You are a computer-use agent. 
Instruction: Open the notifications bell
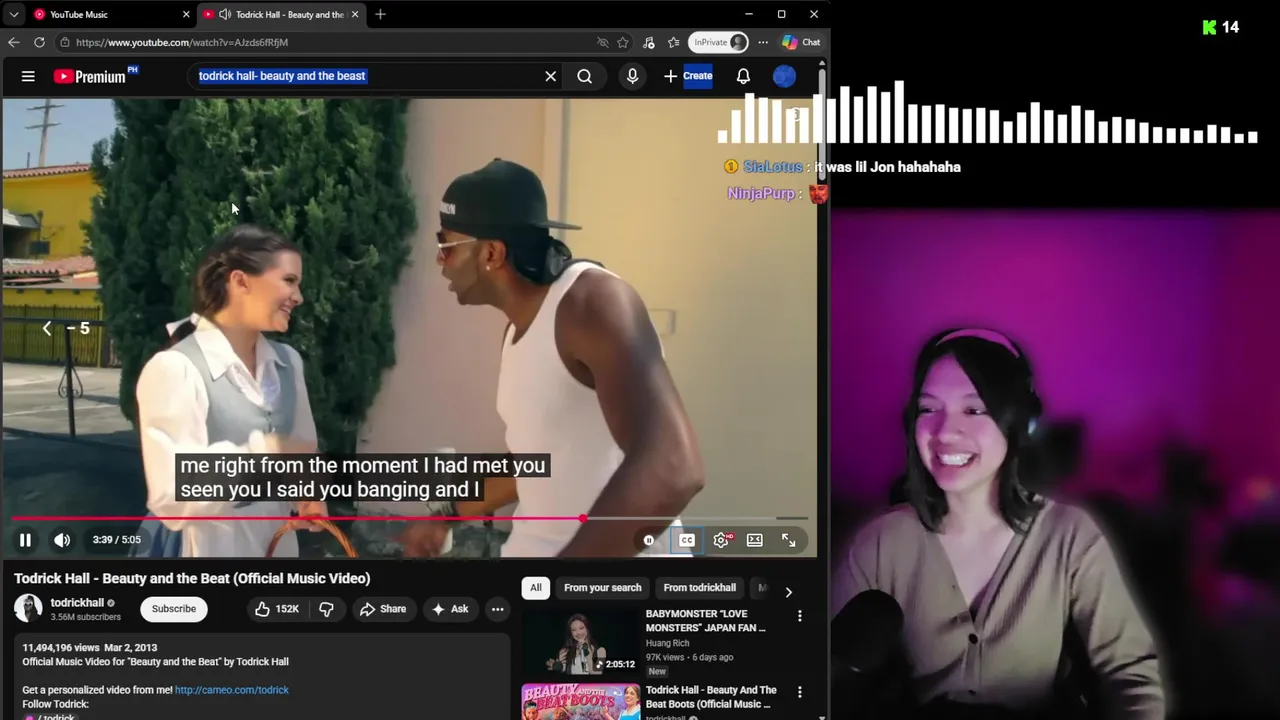tap(743, 76)
